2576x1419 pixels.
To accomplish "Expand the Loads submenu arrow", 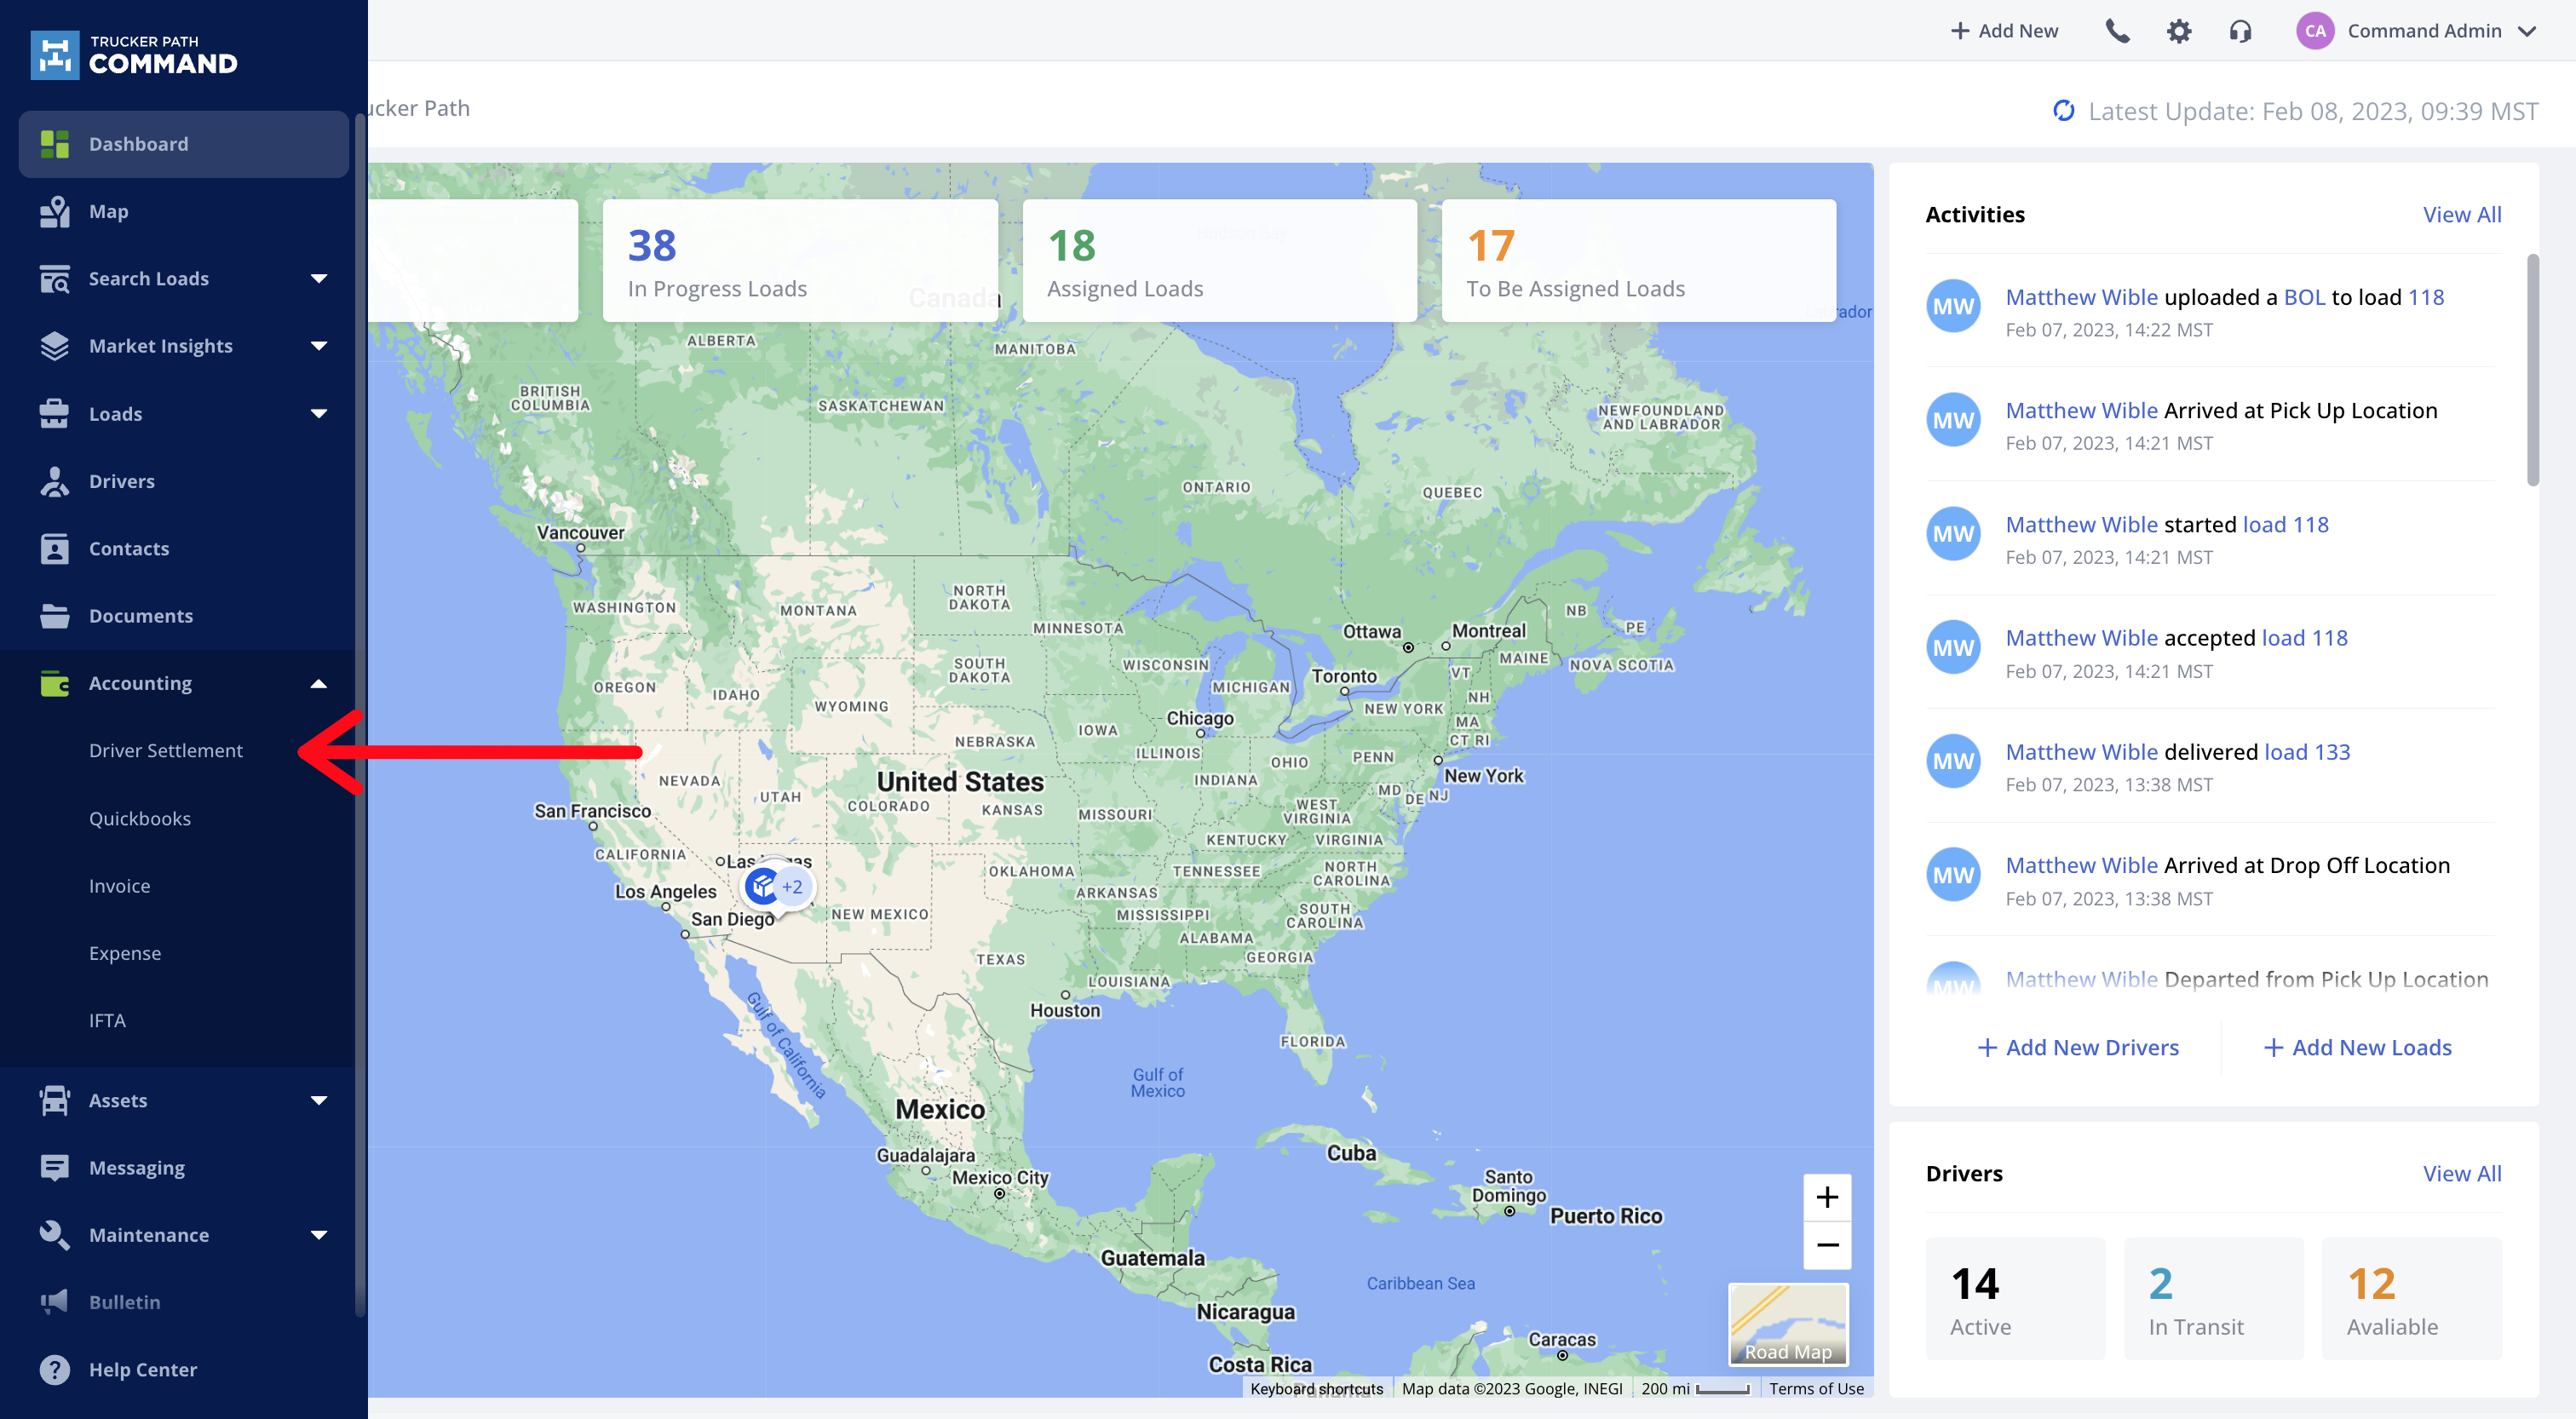I will (319, 414).
